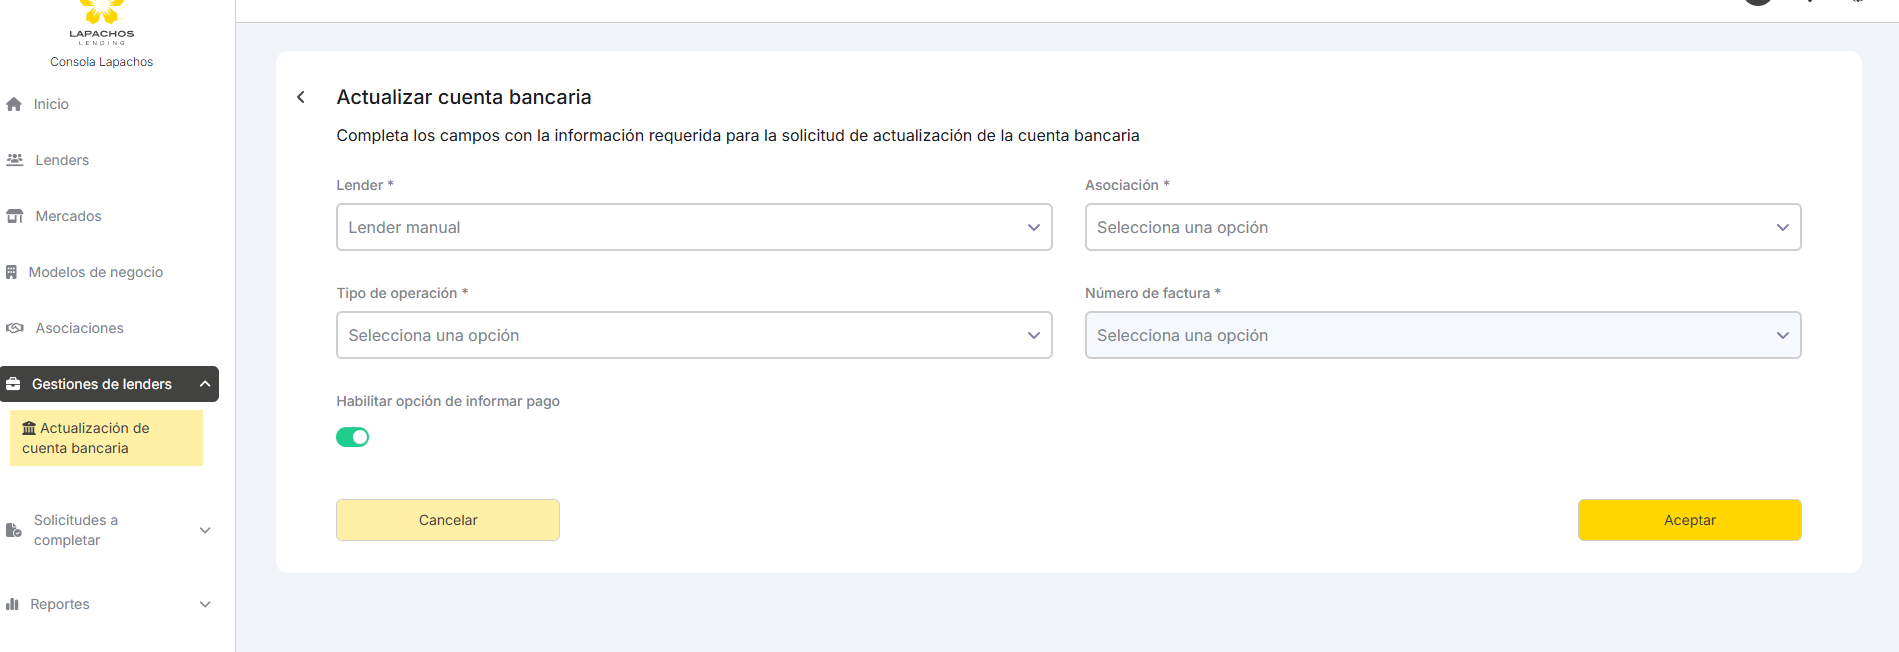Click the Asociaciones handshake icon
This screenshot has height=652, width=1899.
[15, 328]
